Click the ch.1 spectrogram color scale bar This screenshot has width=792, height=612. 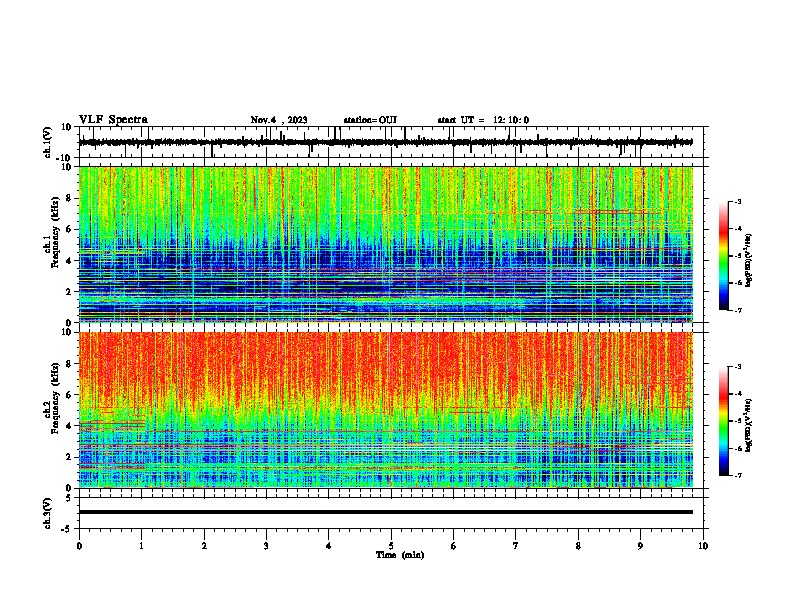723,256
